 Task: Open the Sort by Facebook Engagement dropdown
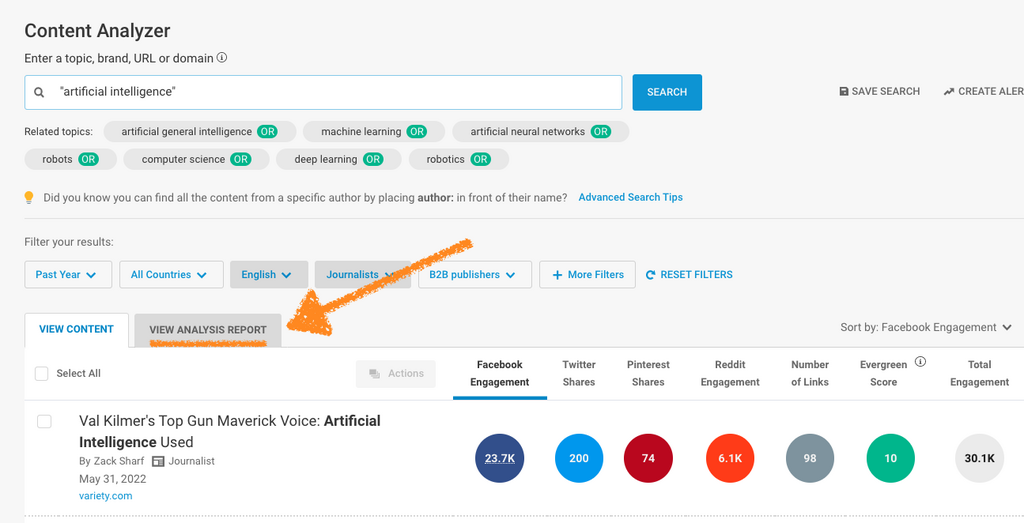pos(926,327)
